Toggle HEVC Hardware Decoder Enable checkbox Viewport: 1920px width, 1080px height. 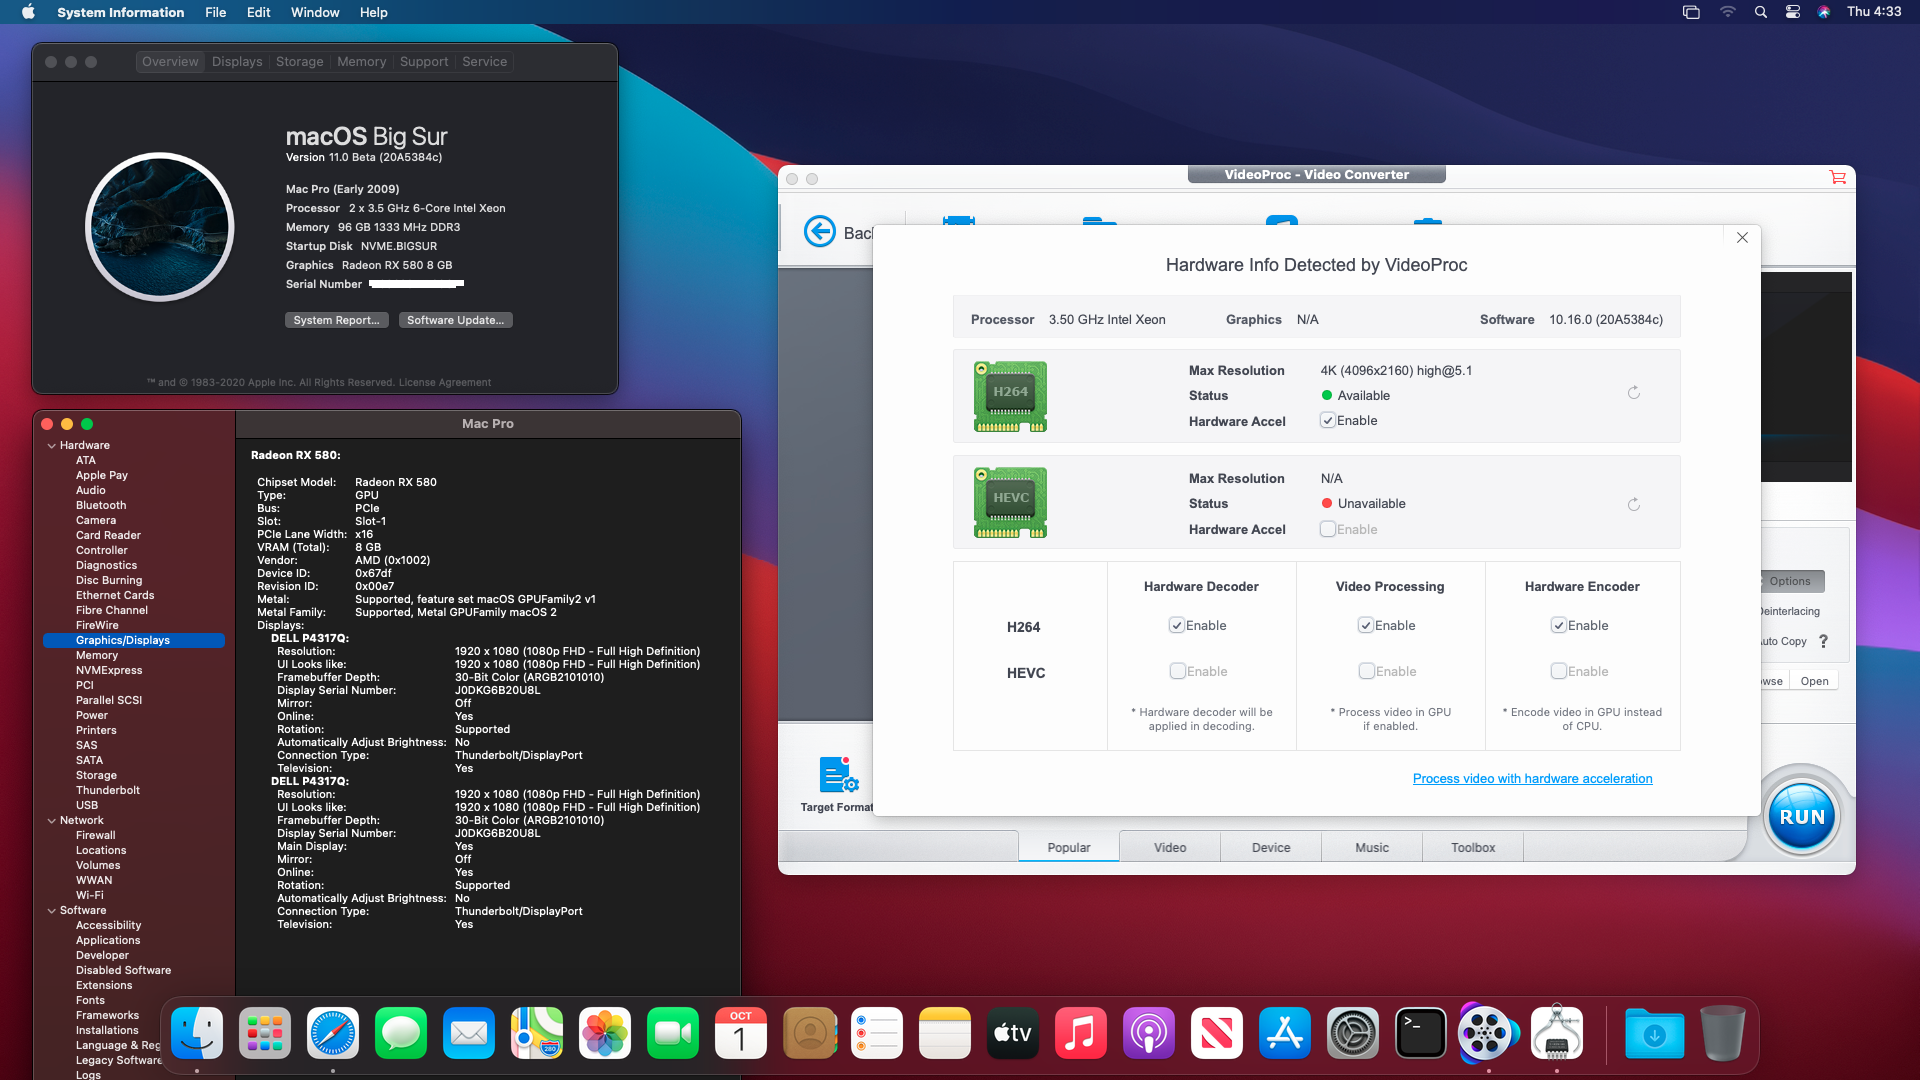(x=1177, y=671)
